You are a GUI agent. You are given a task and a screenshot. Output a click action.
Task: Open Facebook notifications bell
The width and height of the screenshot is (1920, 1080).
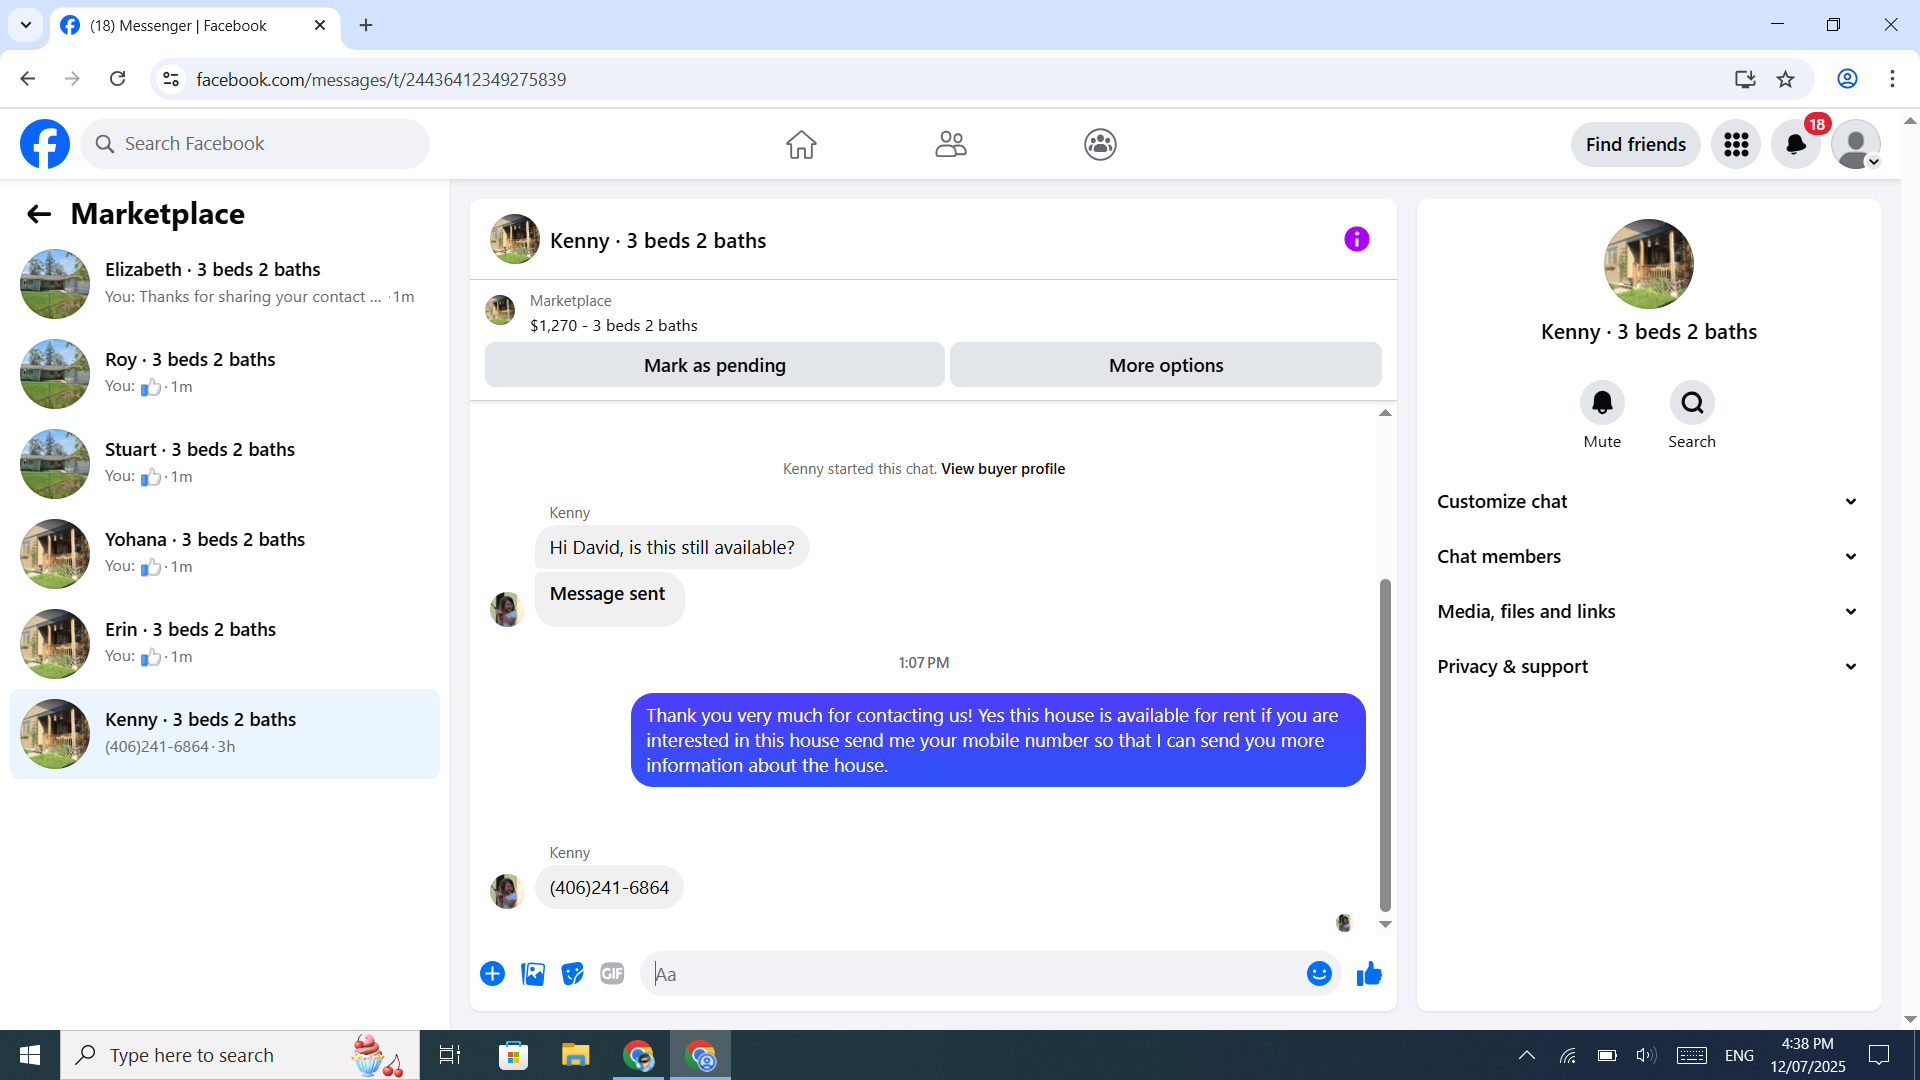click(x=1795, y=145)
